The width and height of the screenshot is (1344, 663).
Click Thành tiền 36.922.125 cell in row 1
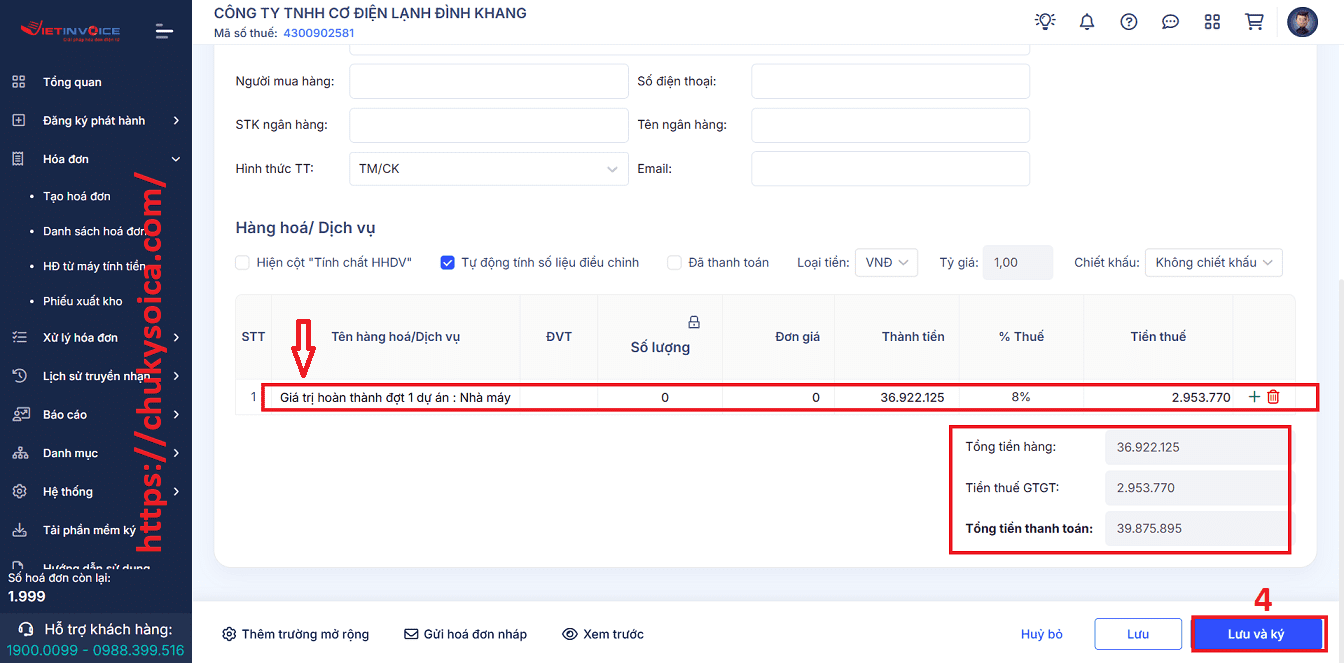point(897,397)
